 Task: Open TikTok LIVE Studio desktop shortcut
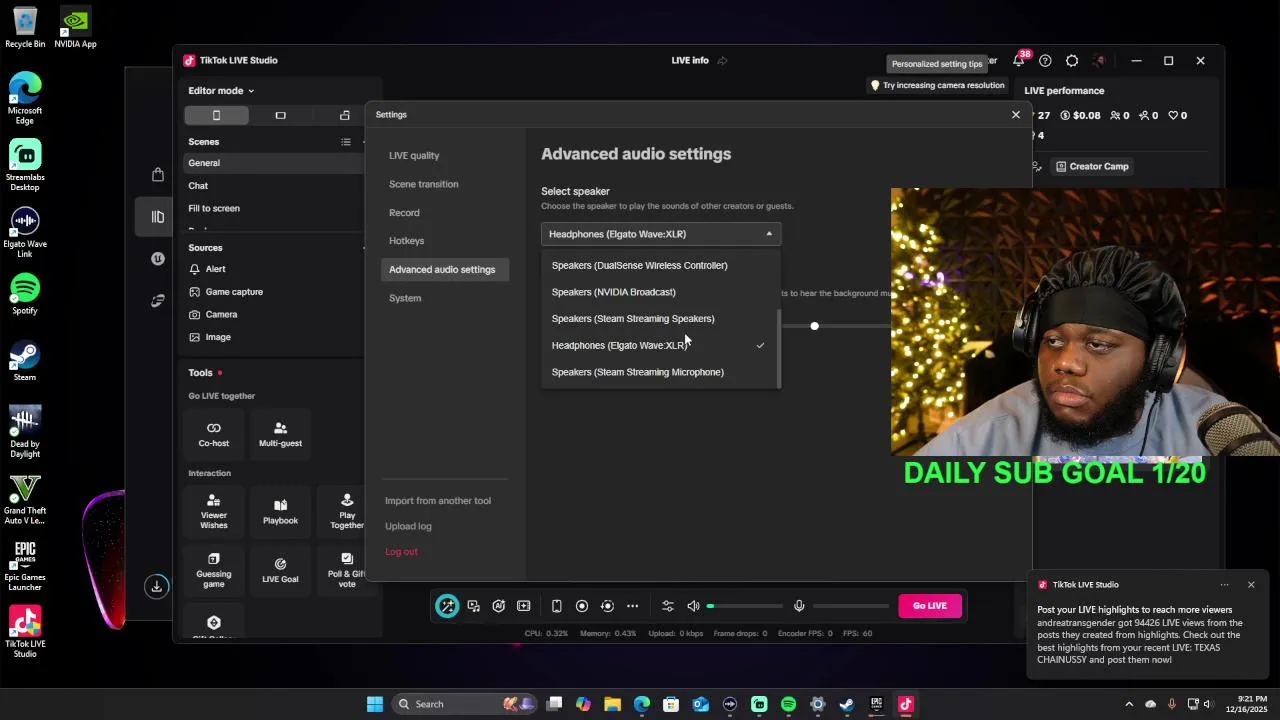pos(25,632)
